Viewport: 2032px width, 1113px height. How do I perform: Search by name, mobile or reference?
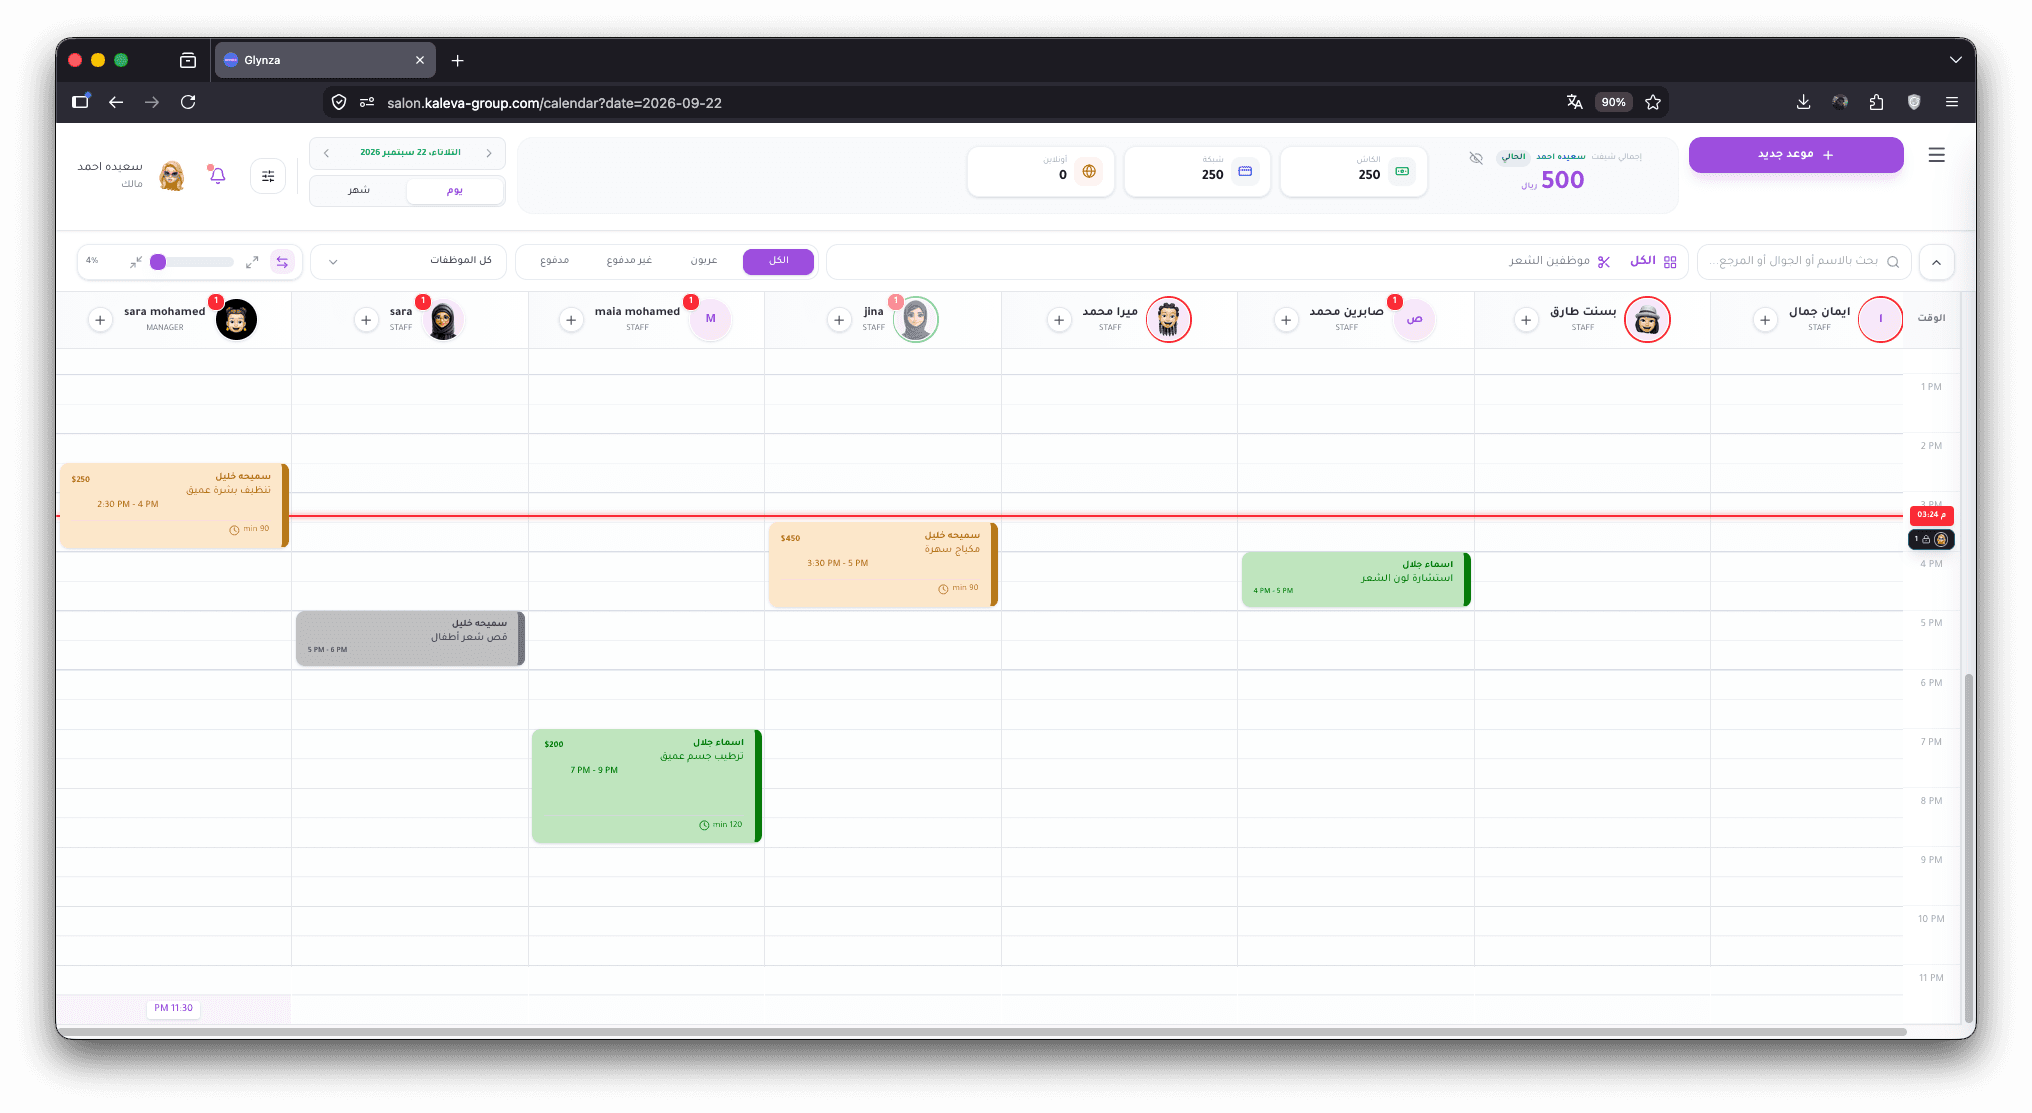[x=1804, y=261]
